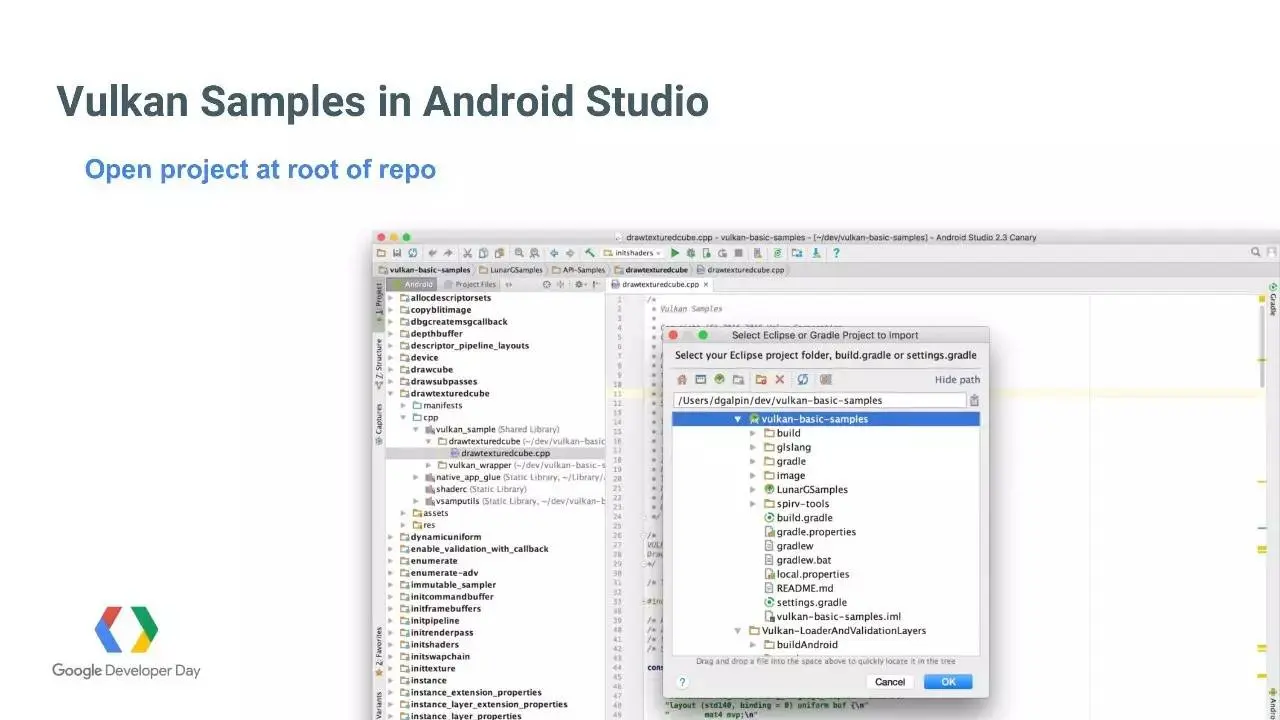Click the red Delete X icon in dialog
The height and width of the screenshot is (720, 1280).
coord(780,380)
